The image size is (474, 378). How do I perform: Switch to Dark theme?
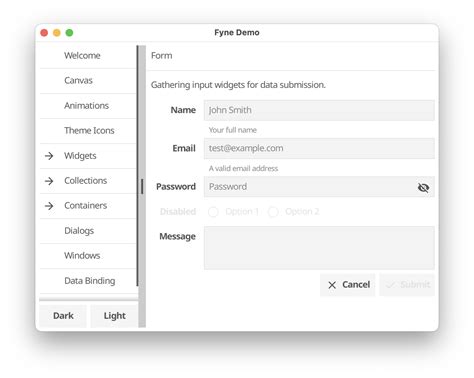click(63, 316)
